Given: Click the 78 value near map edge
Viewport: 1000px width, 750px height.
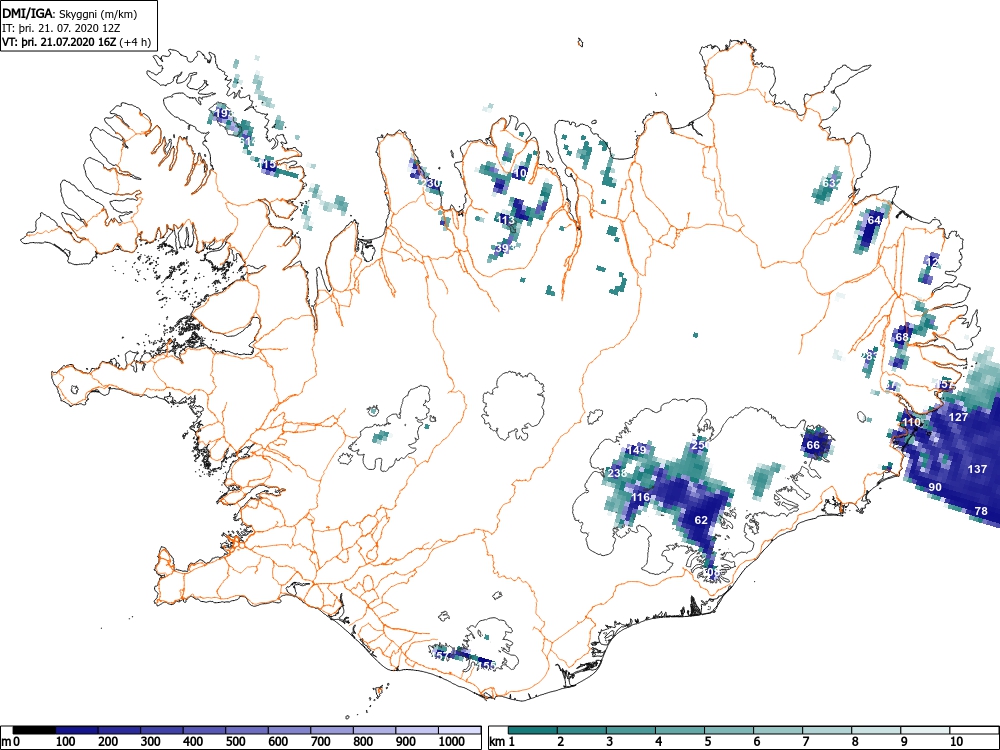Looking at the screenshot, I should pos(981,511).
